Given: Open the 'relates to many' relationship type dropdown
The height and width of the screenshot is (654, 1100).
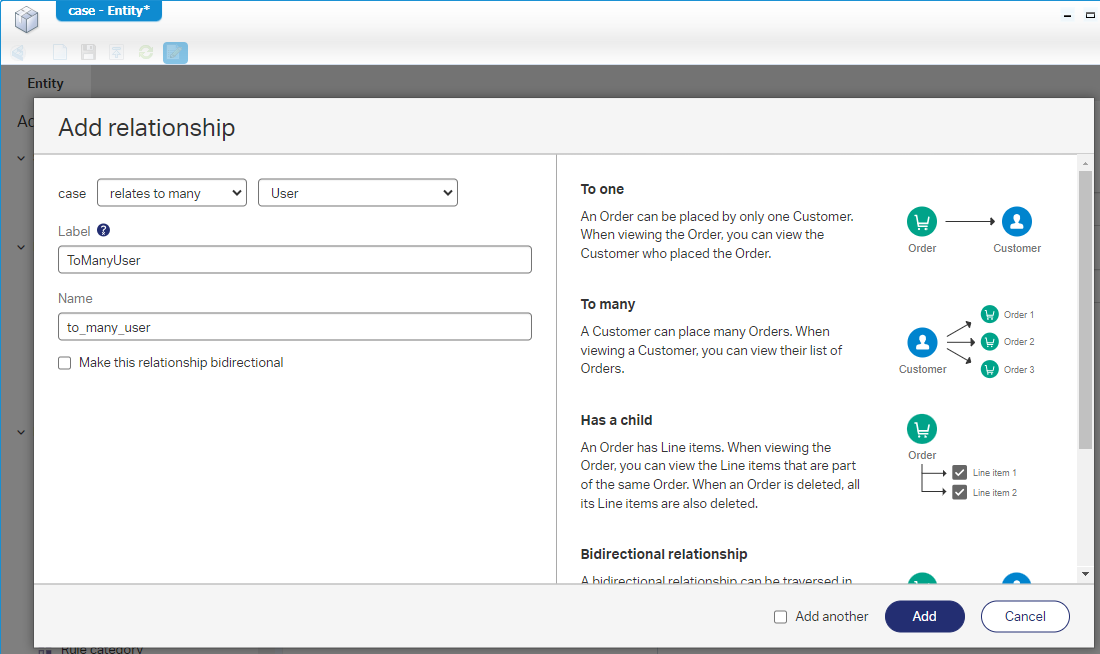Looking at the screenshot, I should click(x=172, y=193).
